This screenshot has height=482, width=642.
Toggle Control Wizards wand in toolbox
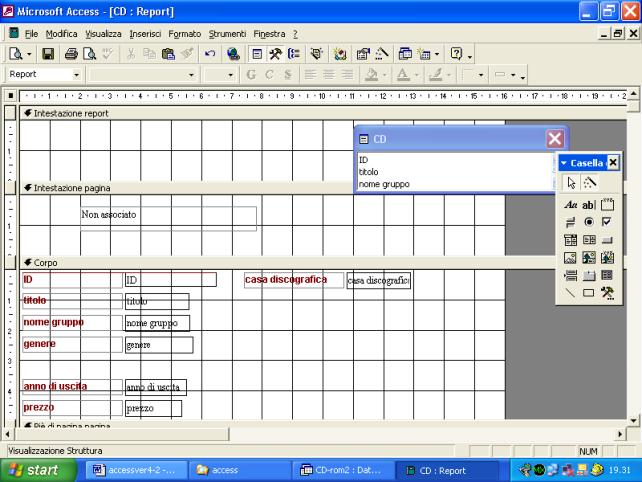(589, 183)
